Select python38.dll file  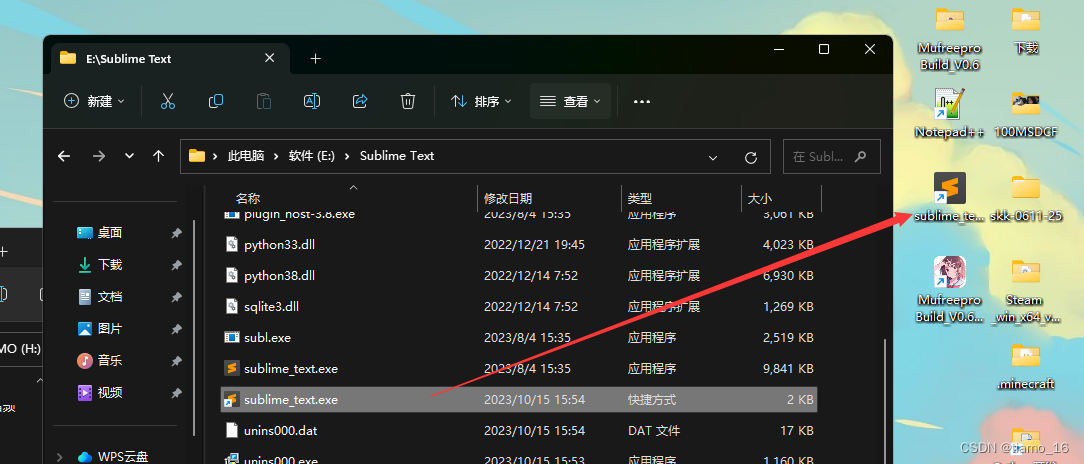coord(518,276)
